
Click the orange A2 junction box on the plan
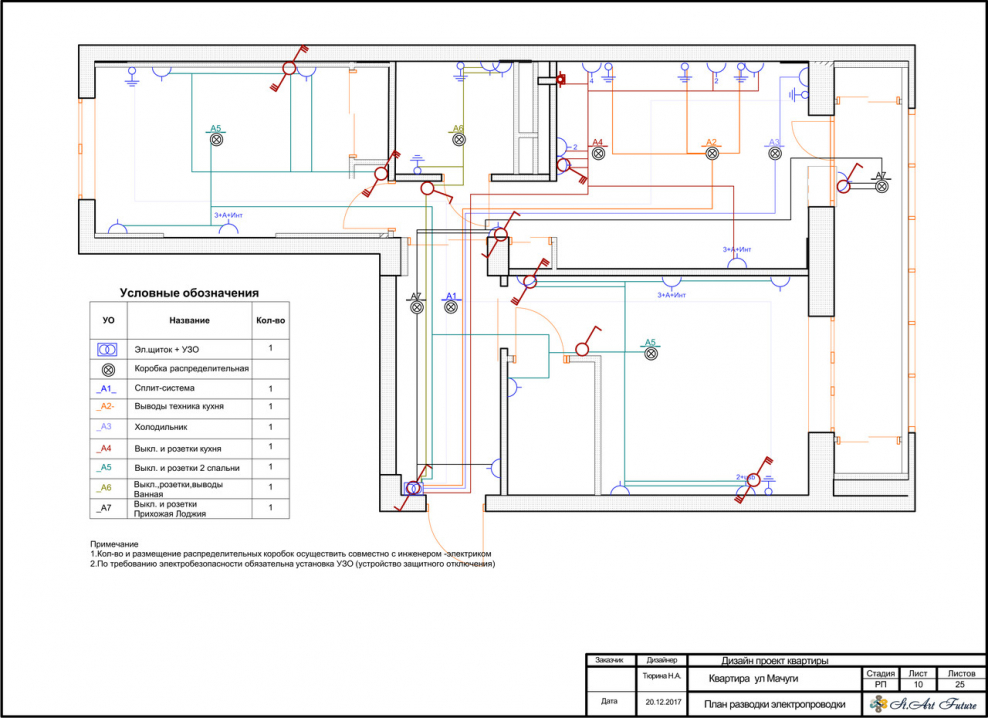pyautogui.click(x=712, y=154)
